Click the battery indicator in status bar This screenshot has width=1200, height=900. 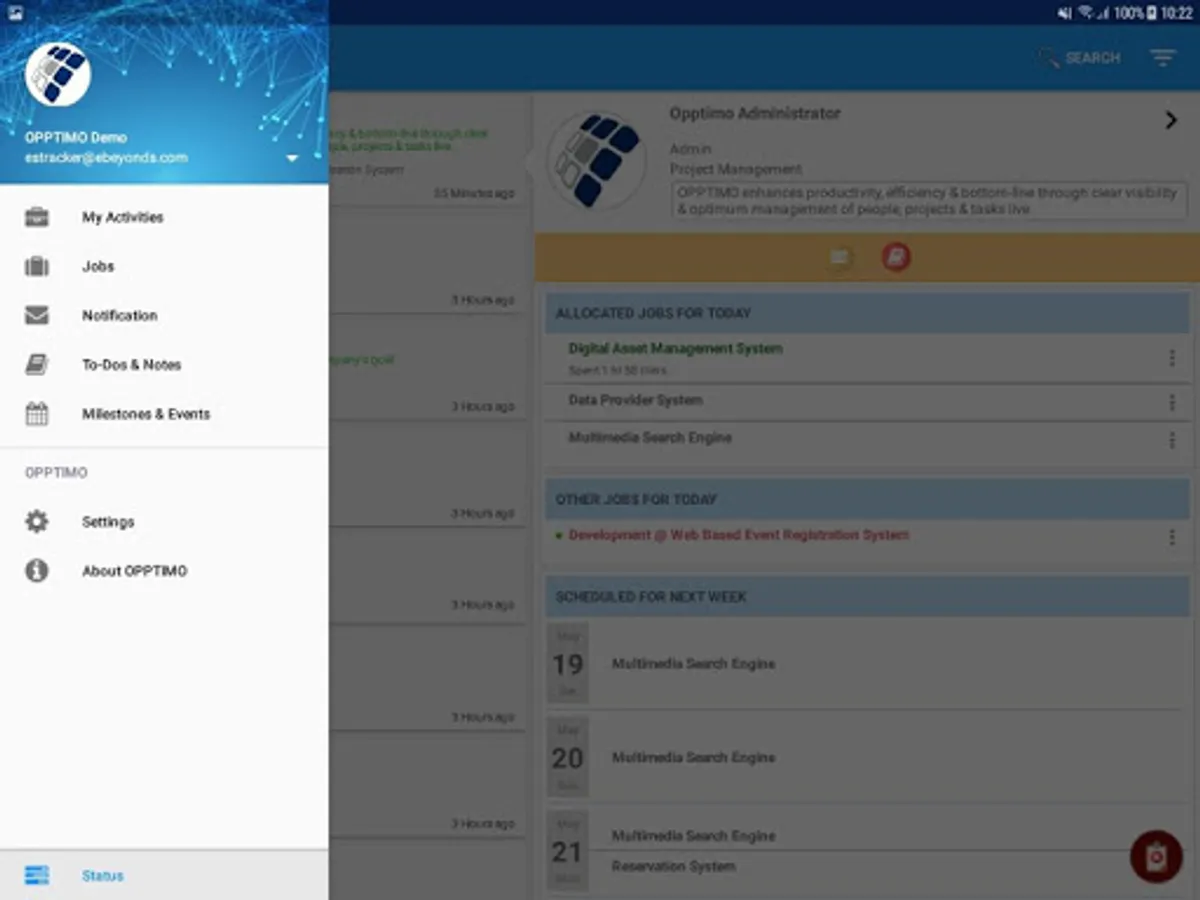coord(1152,13)
